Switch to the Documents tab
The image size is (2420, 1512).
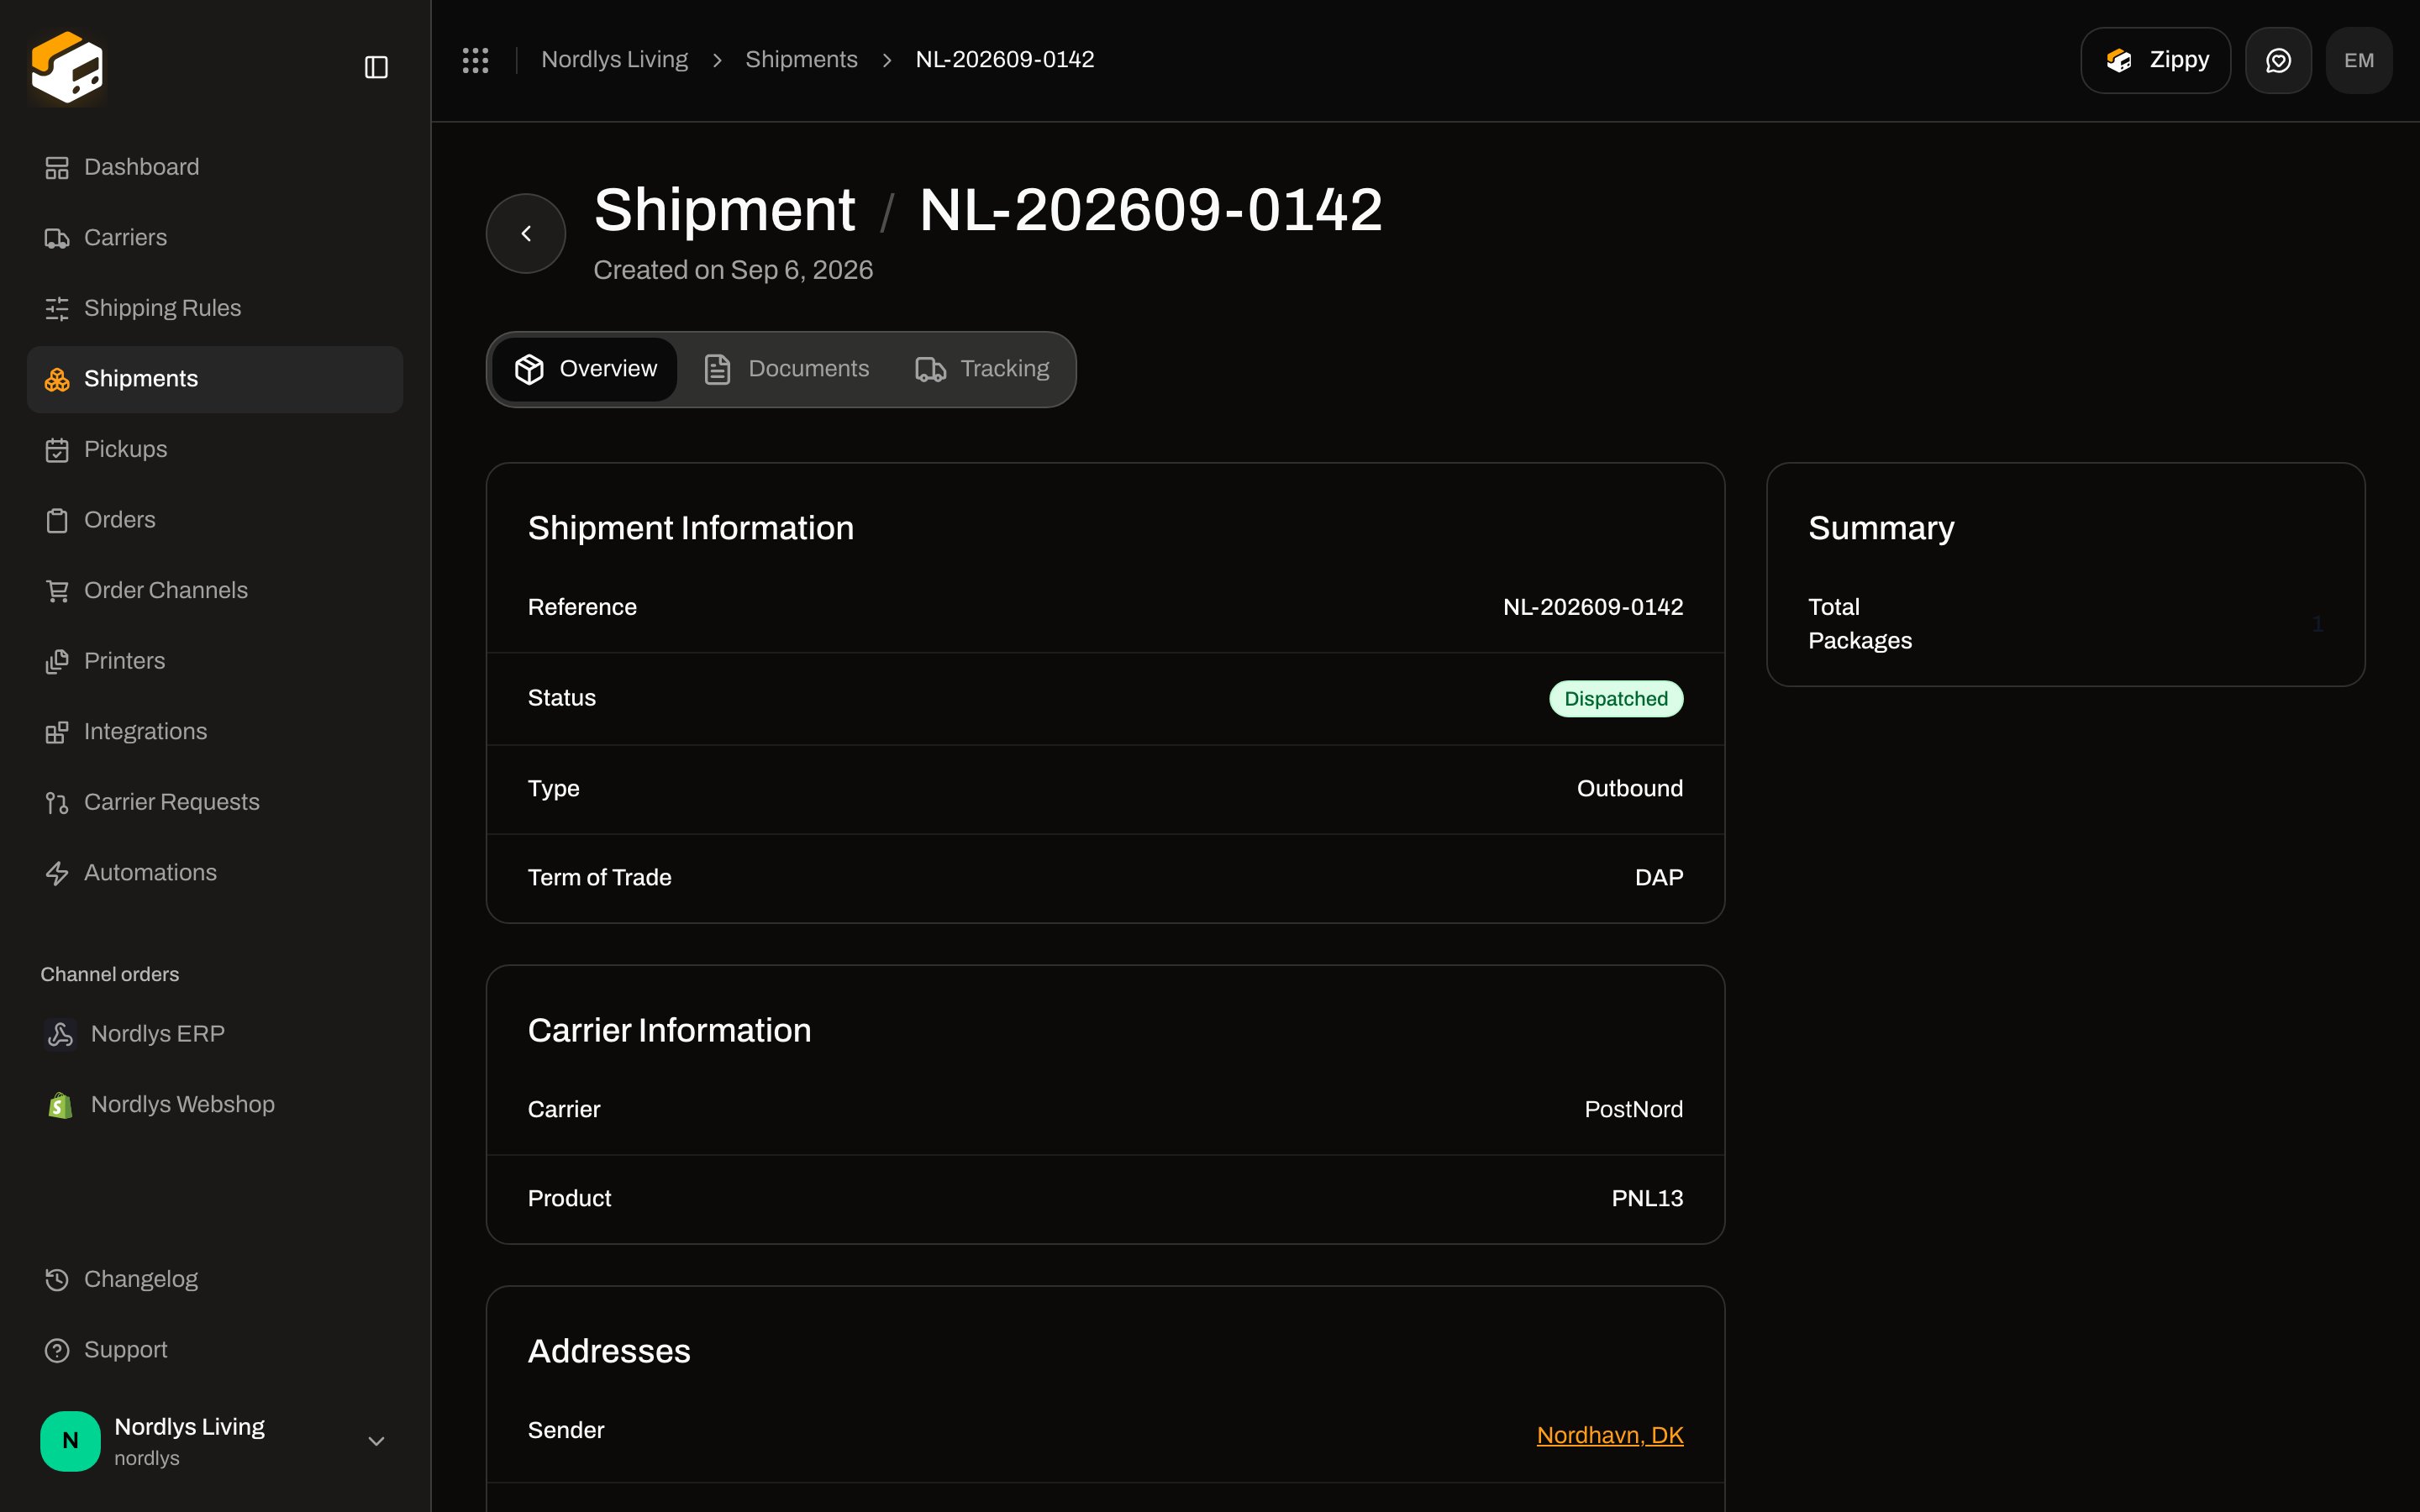pyautogui.click(x=787, y=369)
